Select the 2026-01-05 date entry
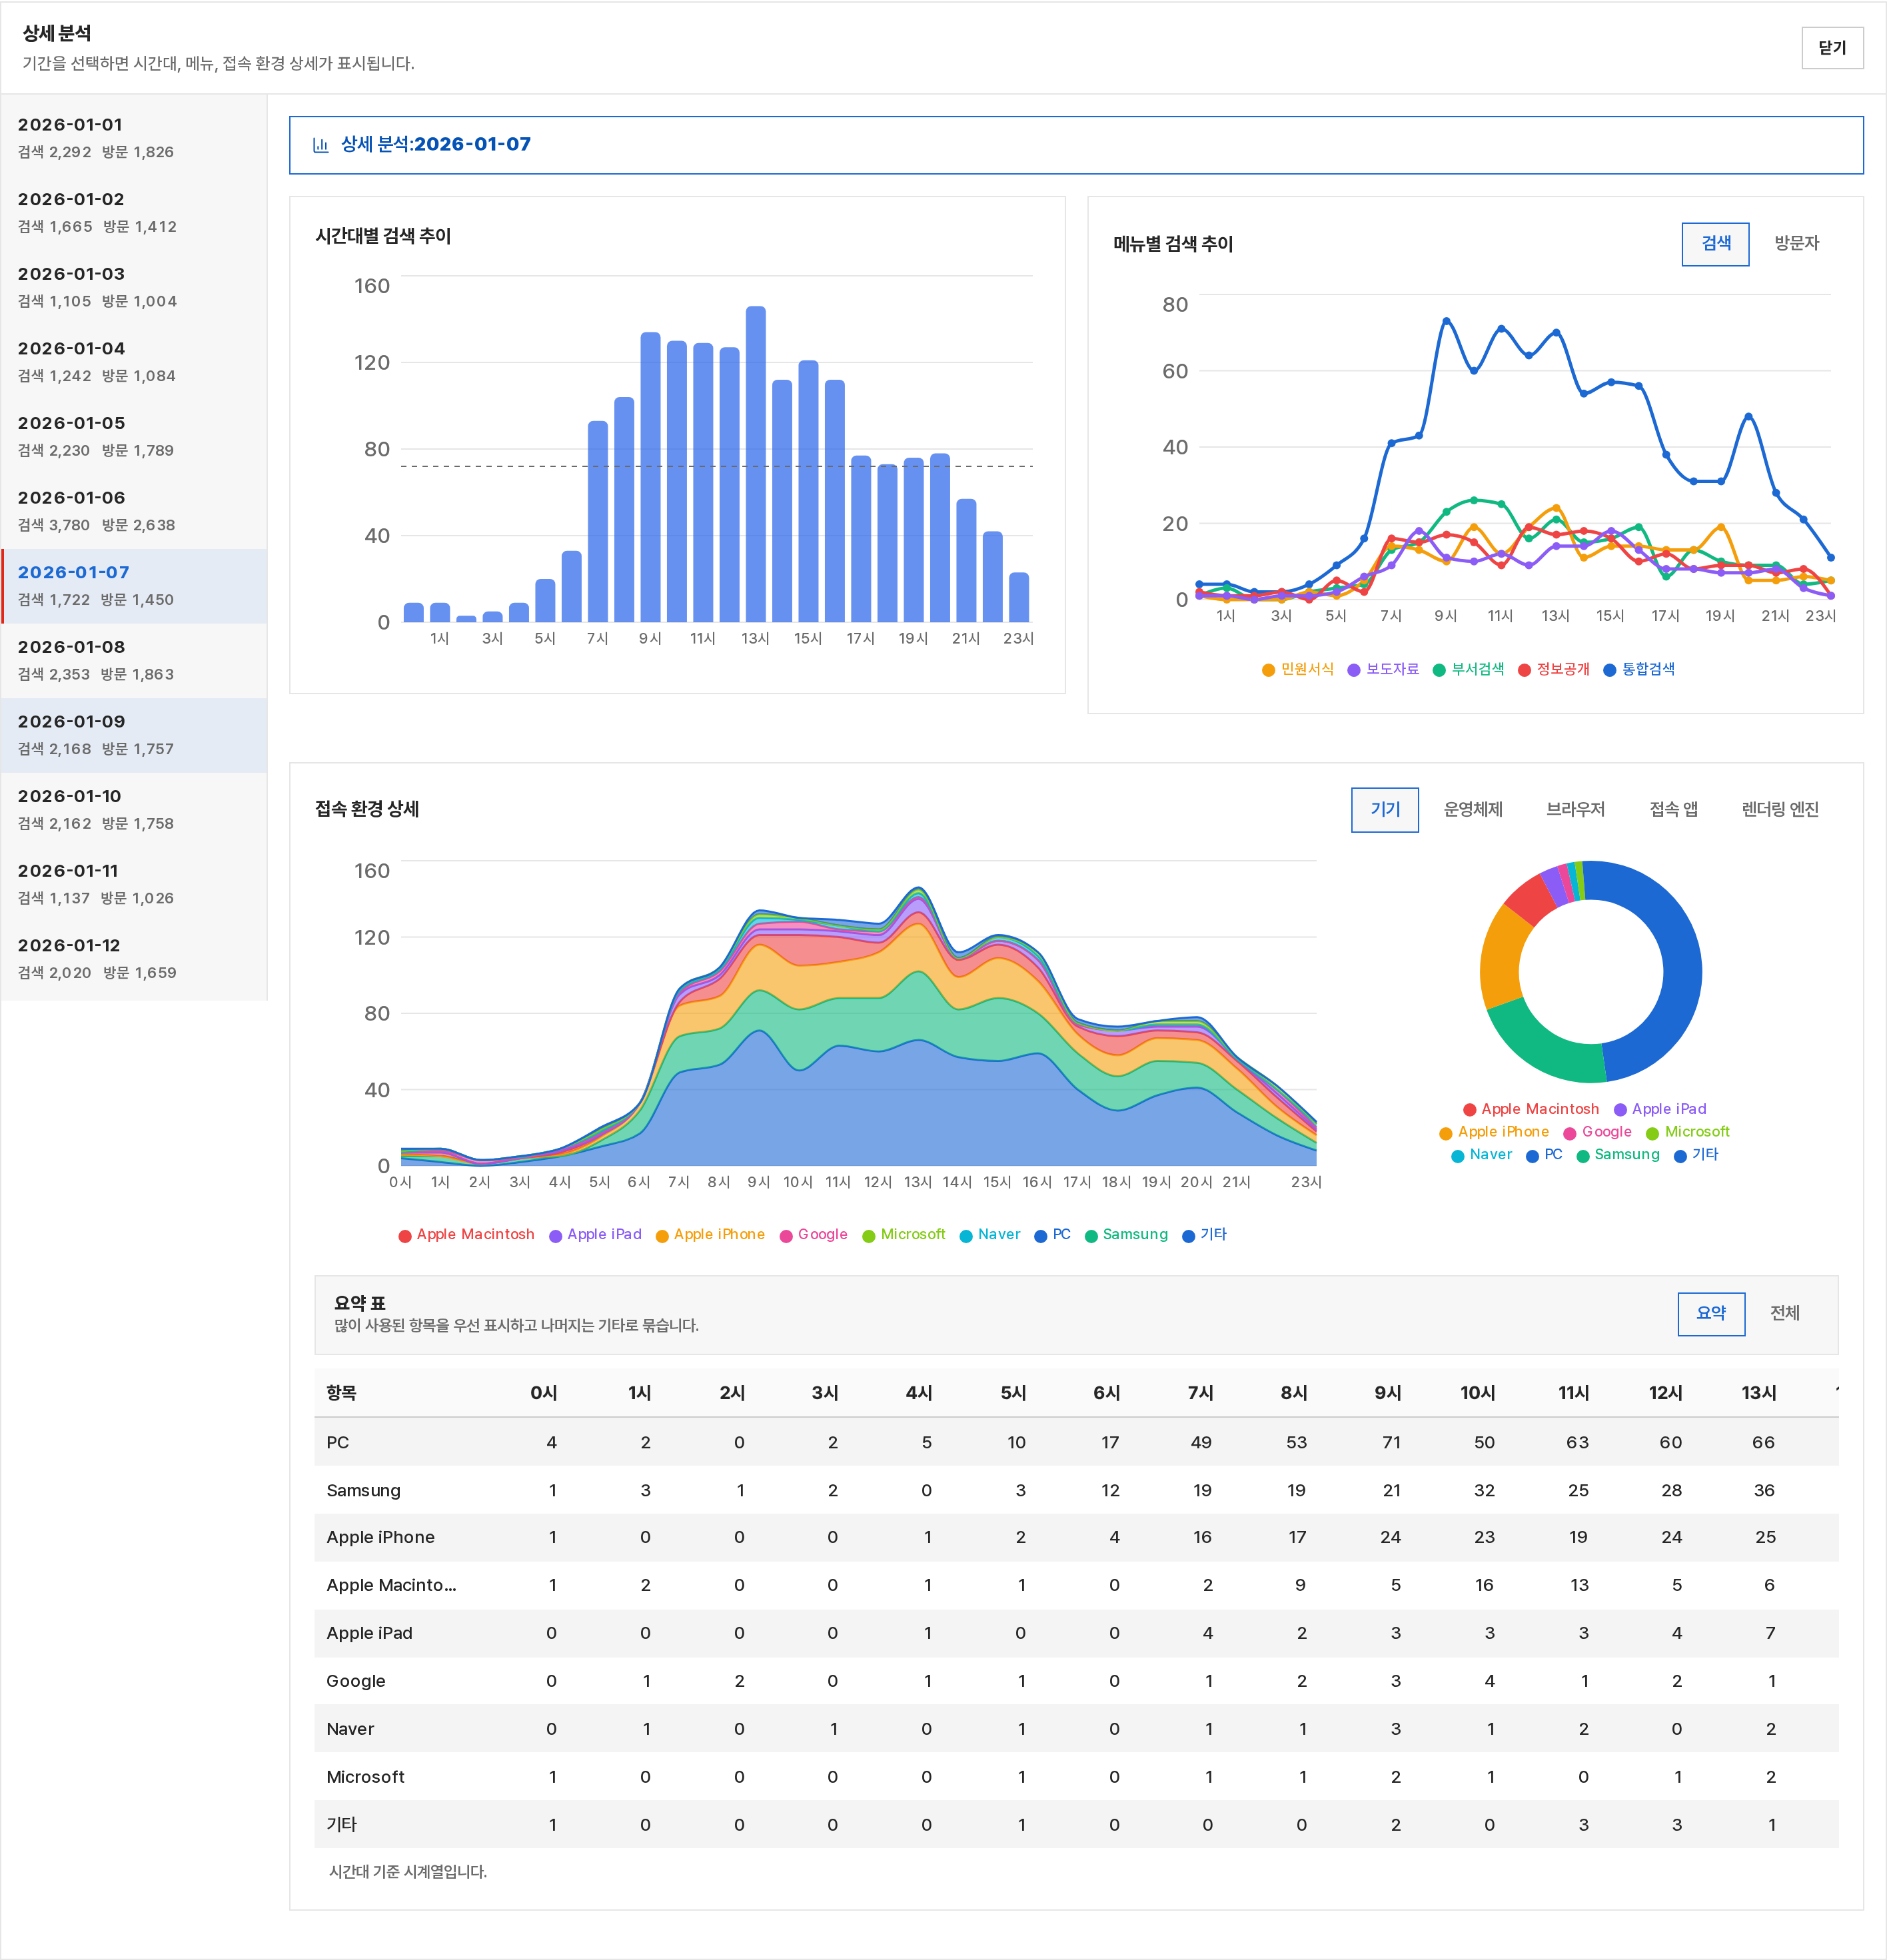 134,436
